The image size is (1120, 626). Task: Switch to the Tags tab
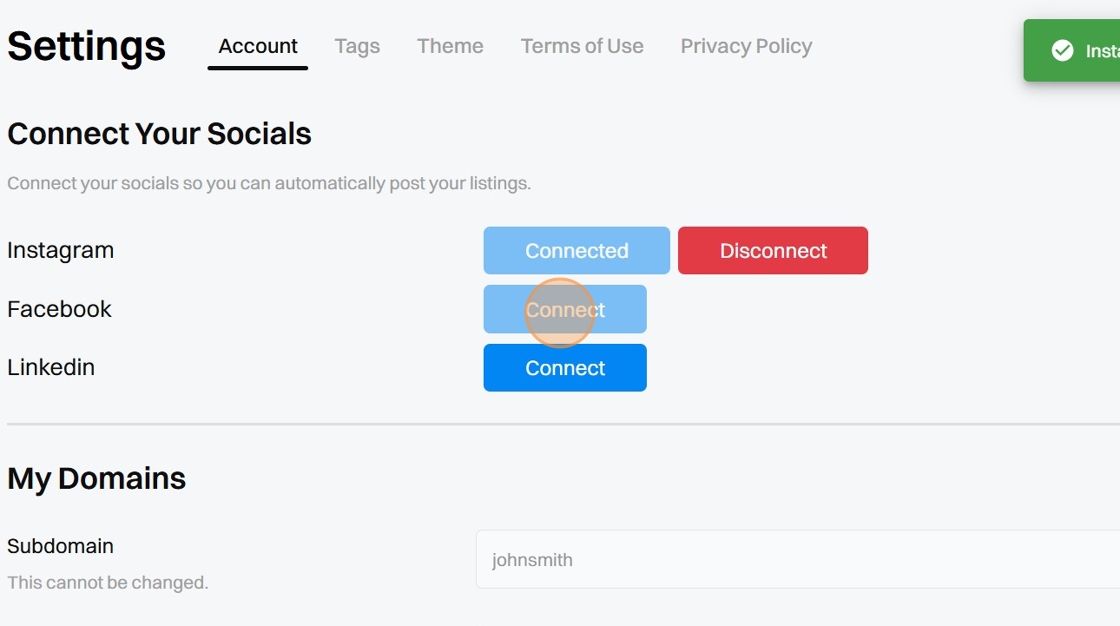(357, 46)
